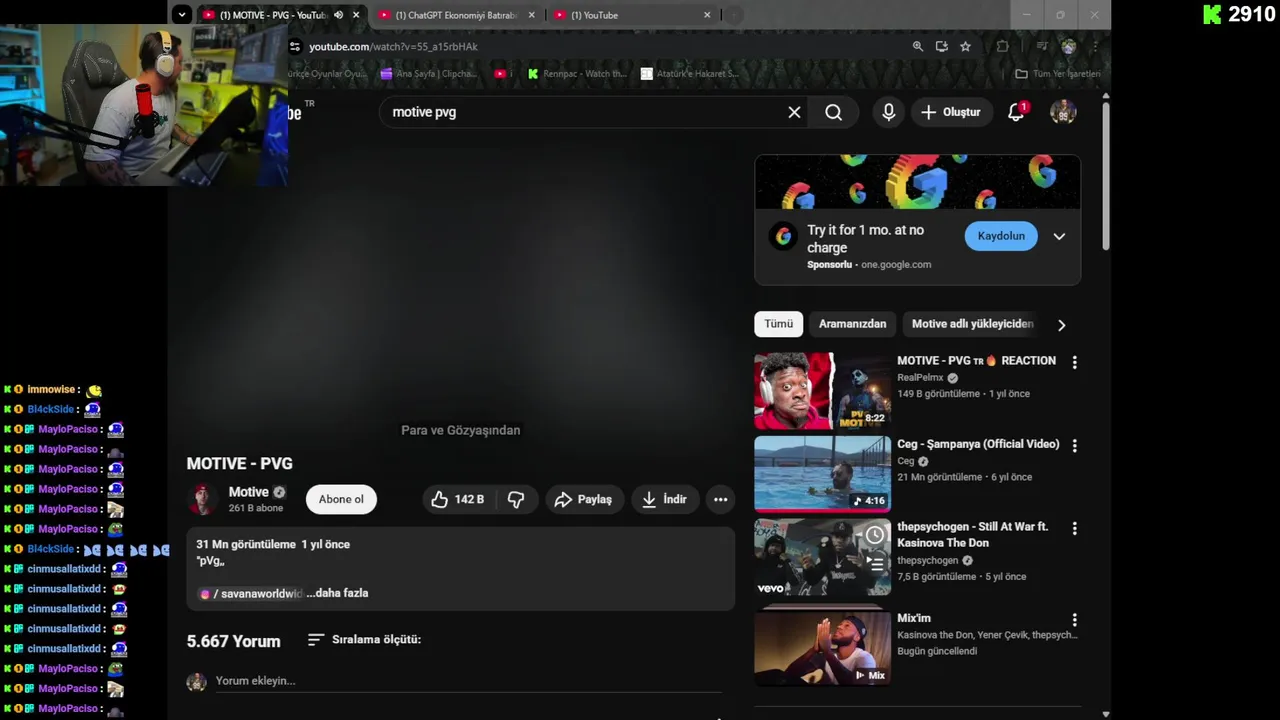Image resolution: width=1280 pixels, height=720 pixels.
Task: Click the Oluştur create button
Action: 951,112
